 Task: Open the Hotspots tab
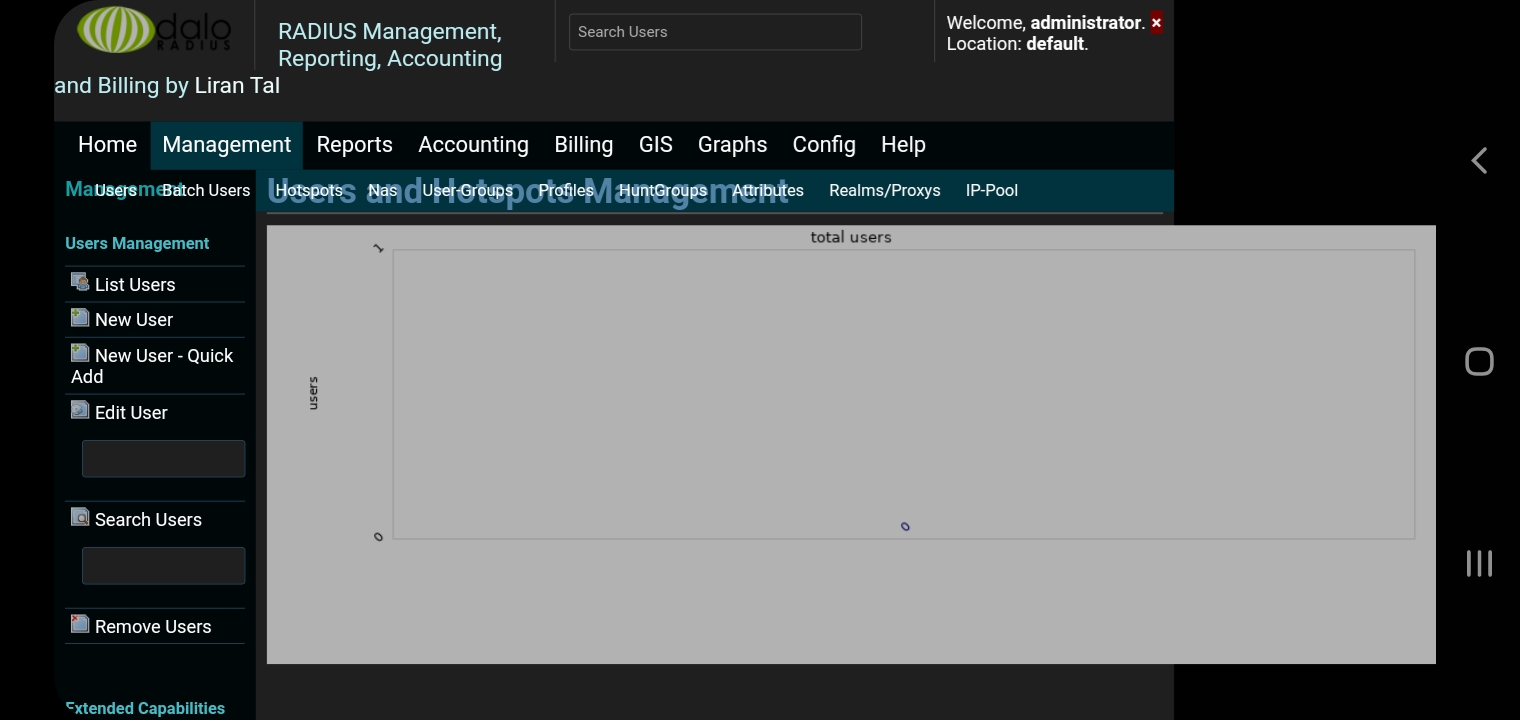[x=309, y=190]
